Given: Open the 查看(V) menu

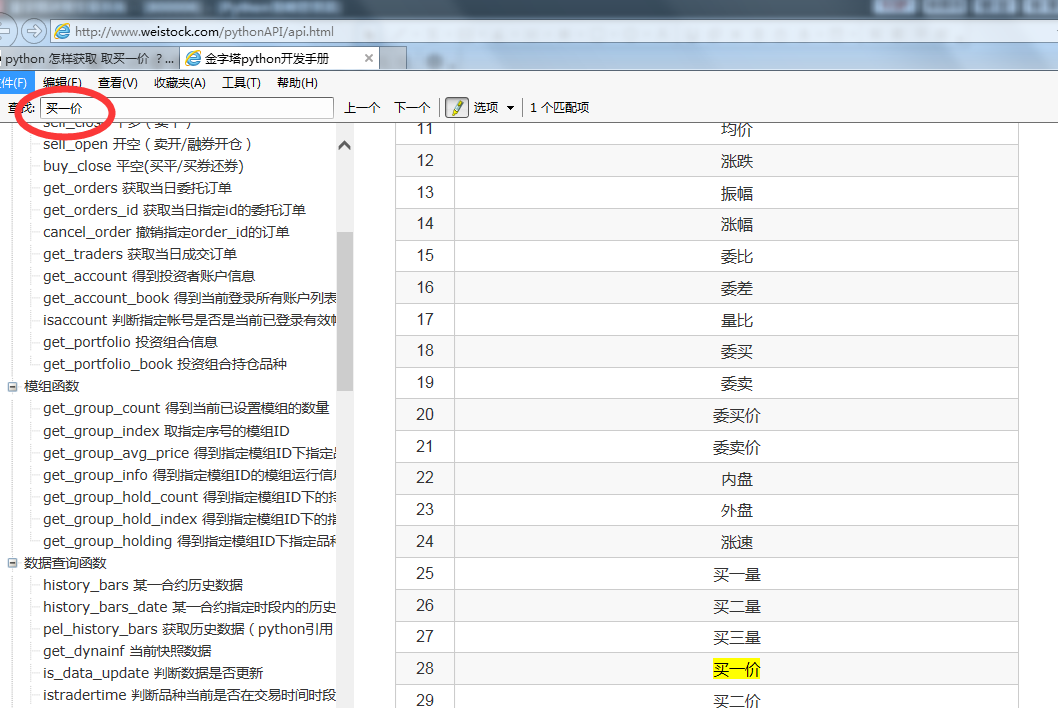Looking at the screenshot, I should (x=117, y=82).
